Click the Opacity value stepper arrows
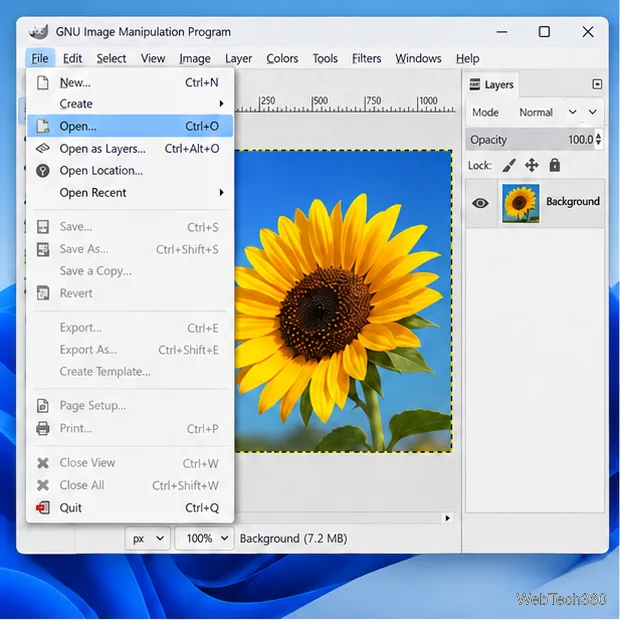 tap(598, 139)
